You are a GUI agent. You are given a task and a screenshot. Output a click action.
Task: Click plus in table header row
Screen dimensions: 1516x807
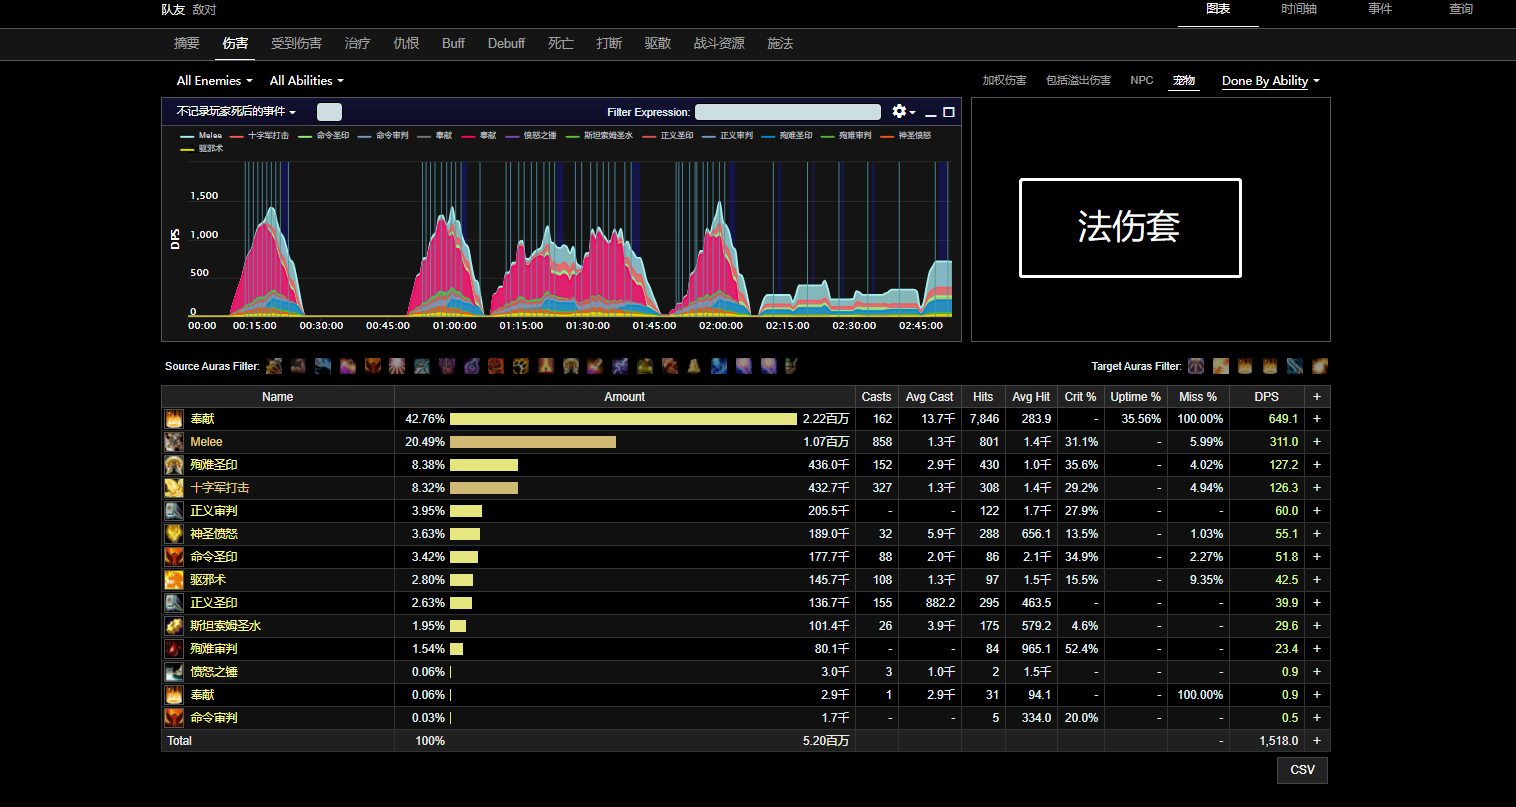pos(1317,397)
